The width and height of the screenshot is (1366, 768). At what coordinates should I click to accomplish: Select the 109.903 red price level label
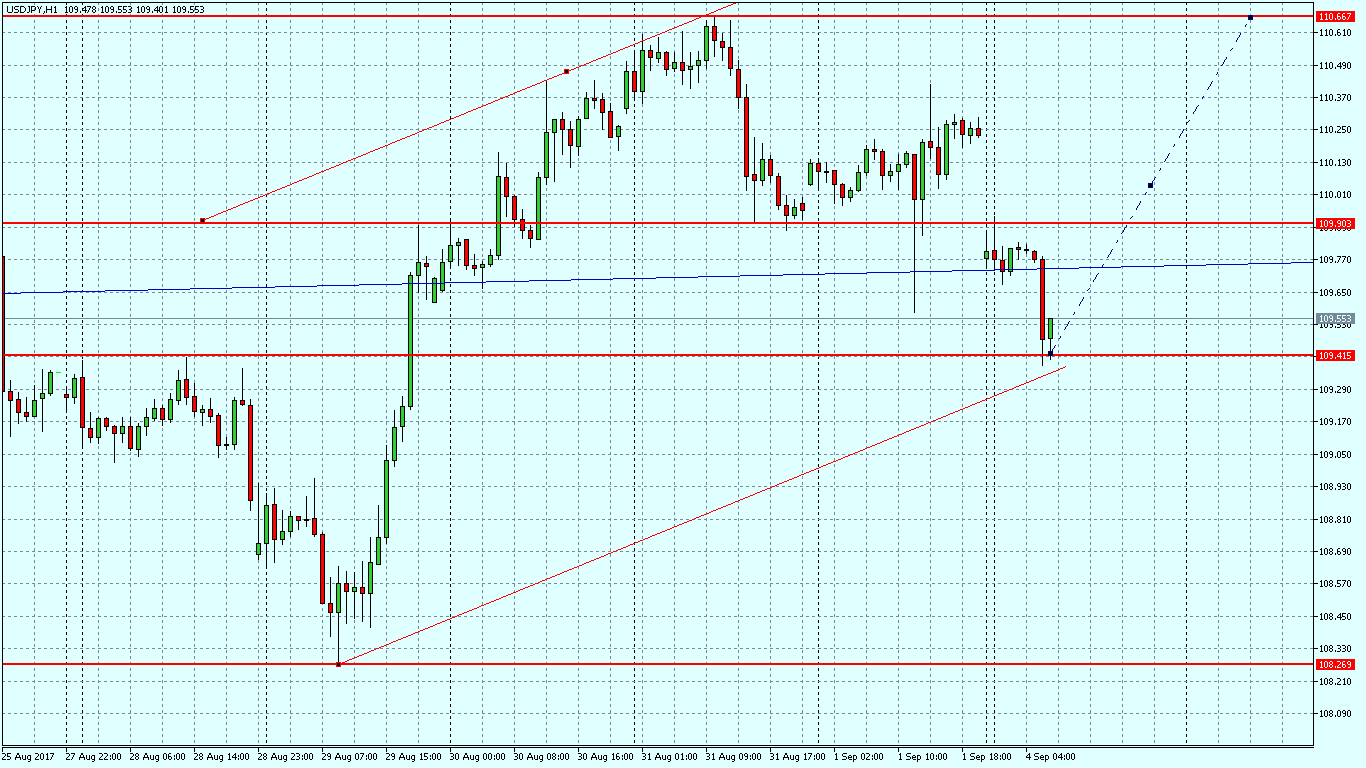(1335, 225)
